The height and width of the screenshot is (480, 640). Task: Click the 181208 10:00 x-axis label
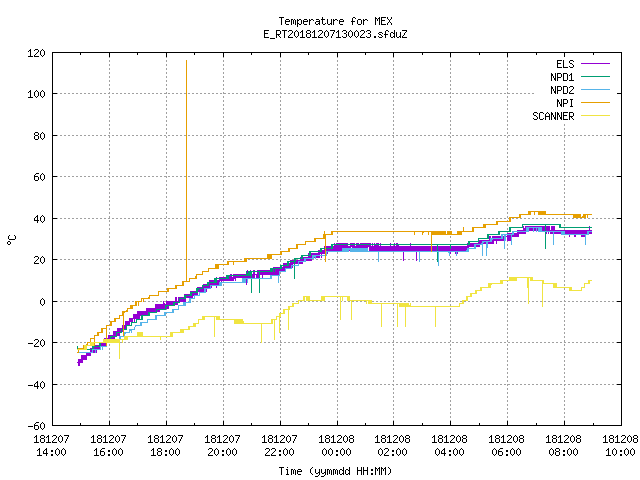tap(620, 446)
